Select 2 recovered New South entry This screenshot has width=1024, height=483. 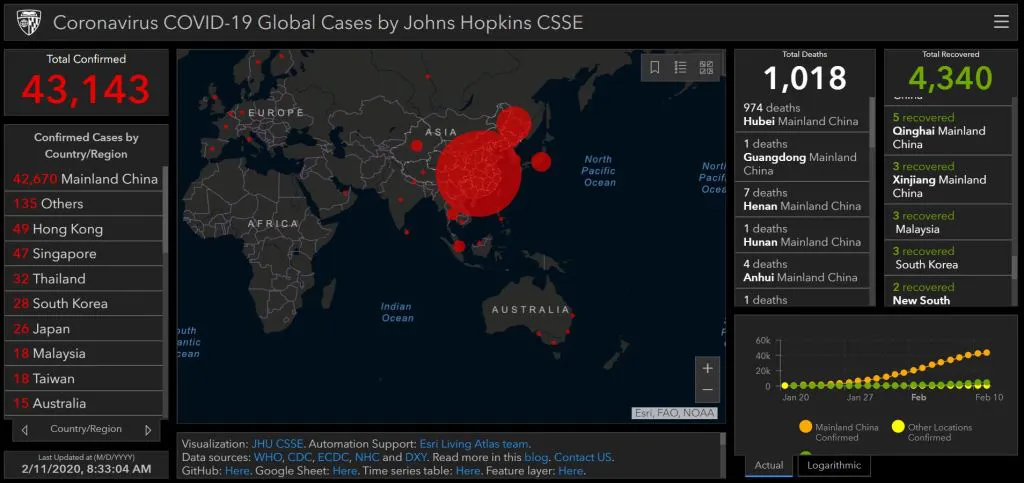(x=948, y=292)
